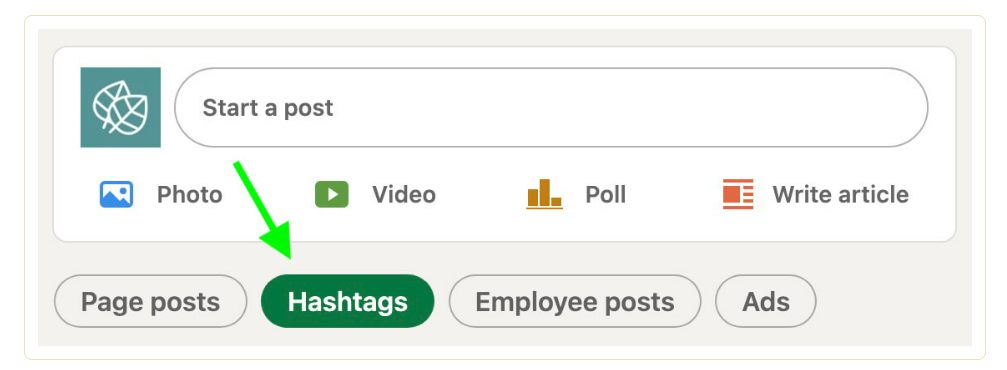Open the leaf company logo thumbnail
Image resolution: width=1007 pixels, height=370 pixels.
click(121, 107)
